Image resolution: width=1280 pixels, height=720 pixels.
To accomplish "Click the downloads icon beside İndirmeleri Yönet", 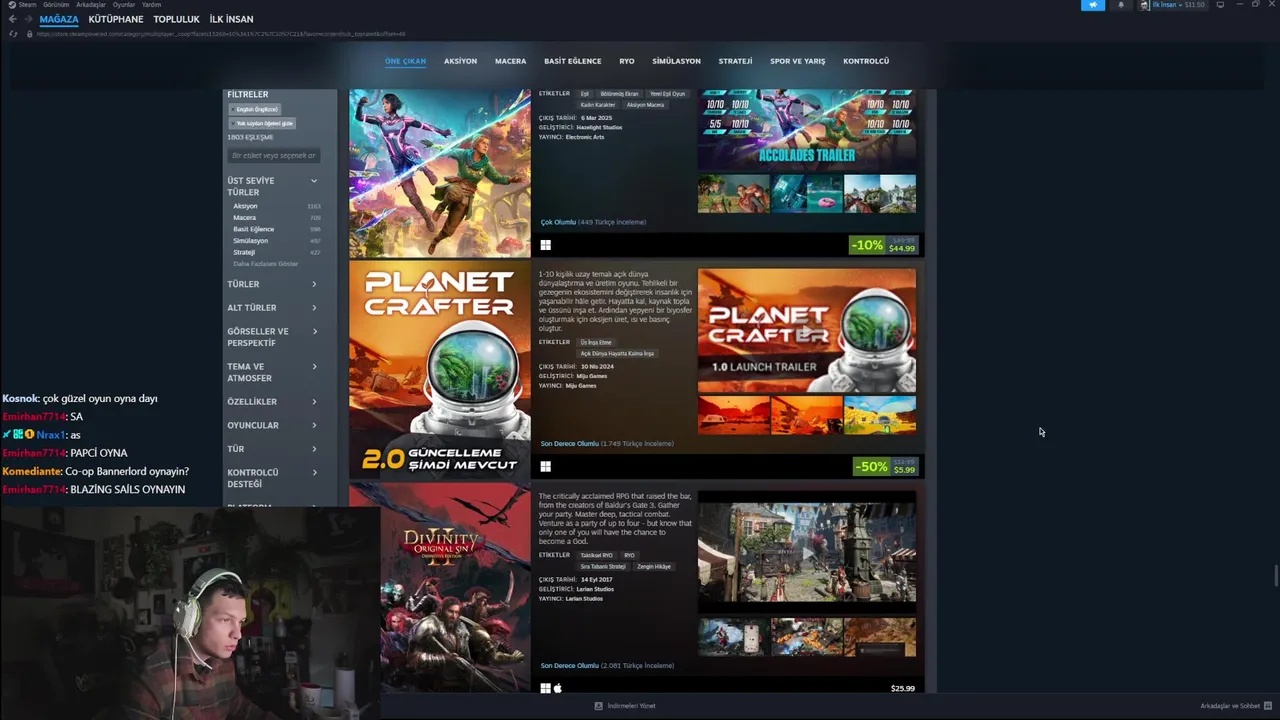I will pyautogui.click(x=599, y=706).
